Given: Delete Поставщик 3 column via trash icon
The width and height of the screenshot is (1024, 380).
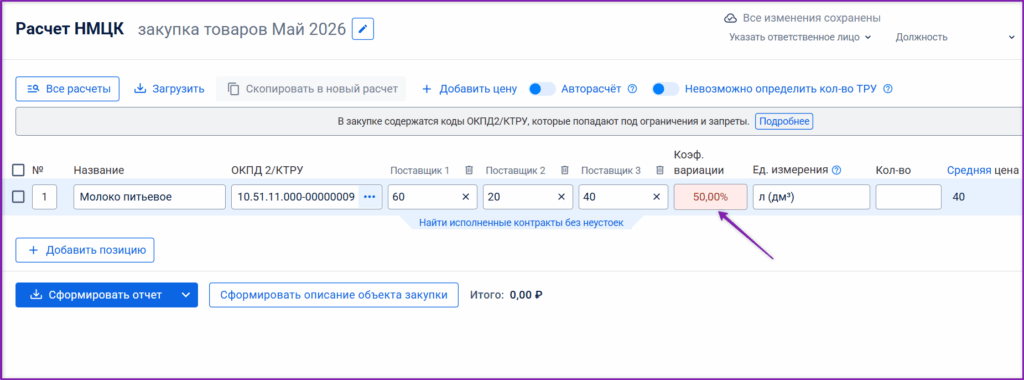Looking at the screenshot, I should [x=660, y=170].
